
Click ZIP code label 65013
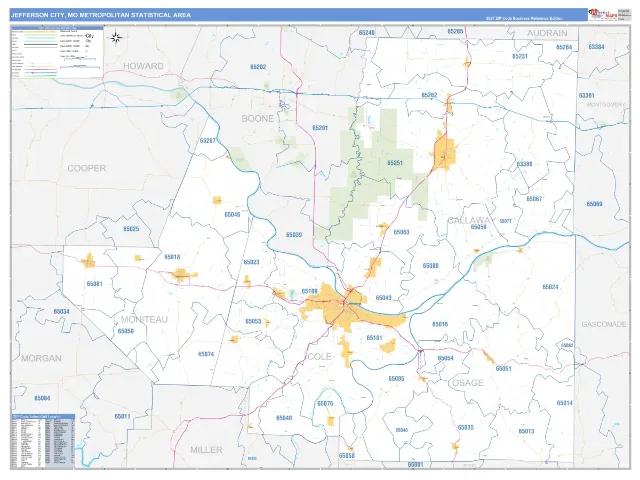click(527, 431)
